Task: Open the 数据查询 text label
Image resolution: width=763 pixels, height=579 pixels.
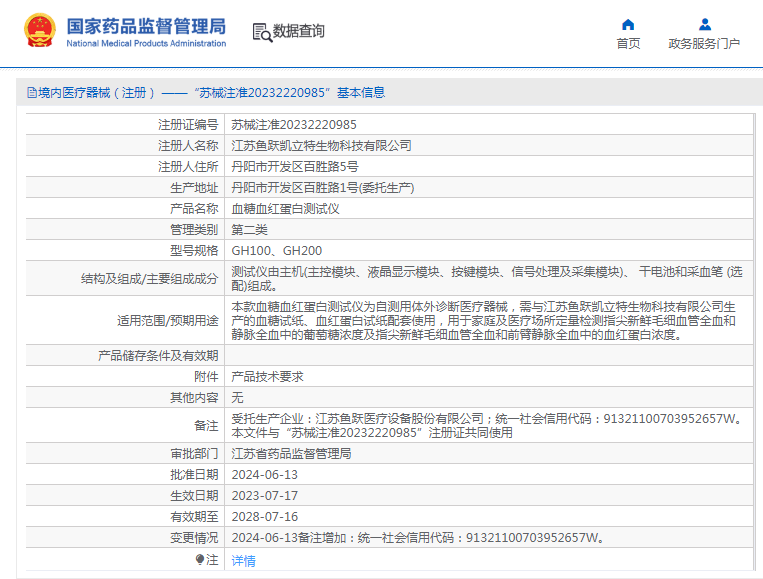Action: pyautogui.click(x=299, y=32)
